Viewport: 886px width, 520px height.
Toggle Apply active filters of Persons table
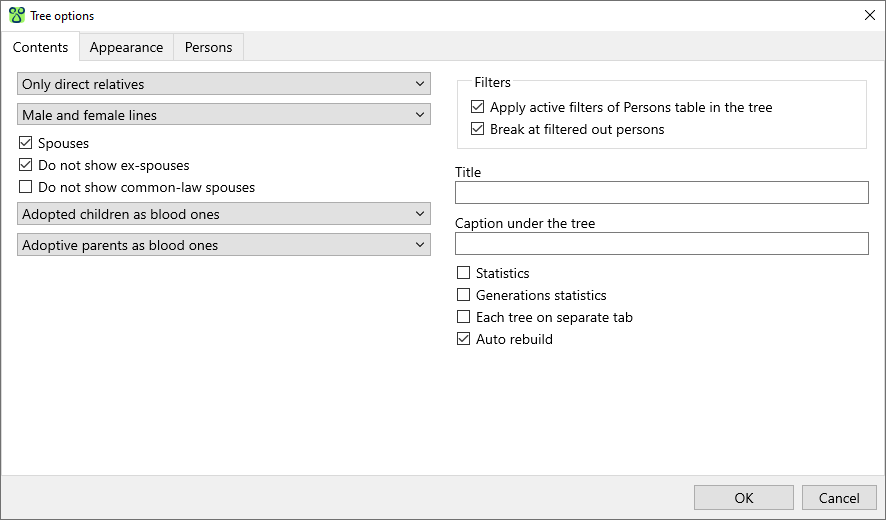coord(477,107)
